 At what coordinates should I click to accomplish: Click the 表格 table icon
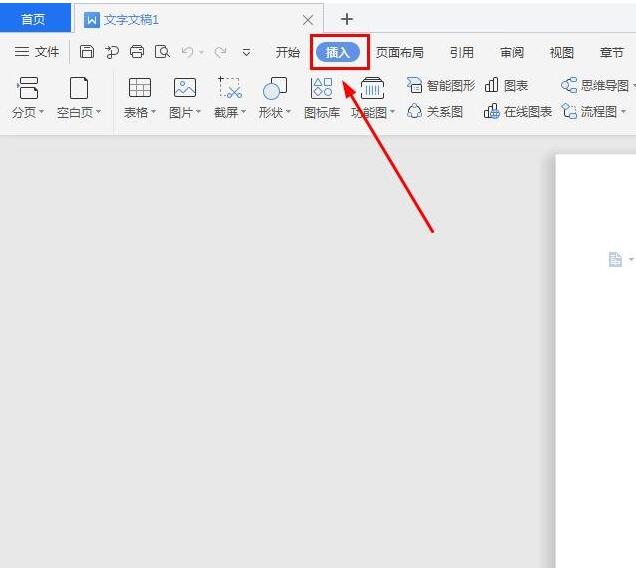[x=140, y=88]
